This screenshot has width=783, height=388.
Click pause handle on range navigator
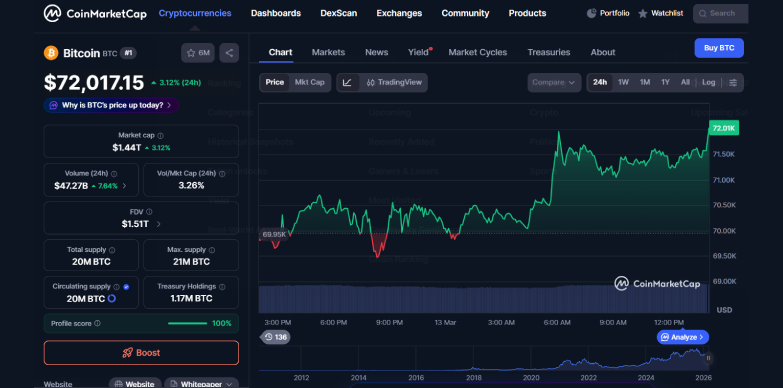[708, 358]
